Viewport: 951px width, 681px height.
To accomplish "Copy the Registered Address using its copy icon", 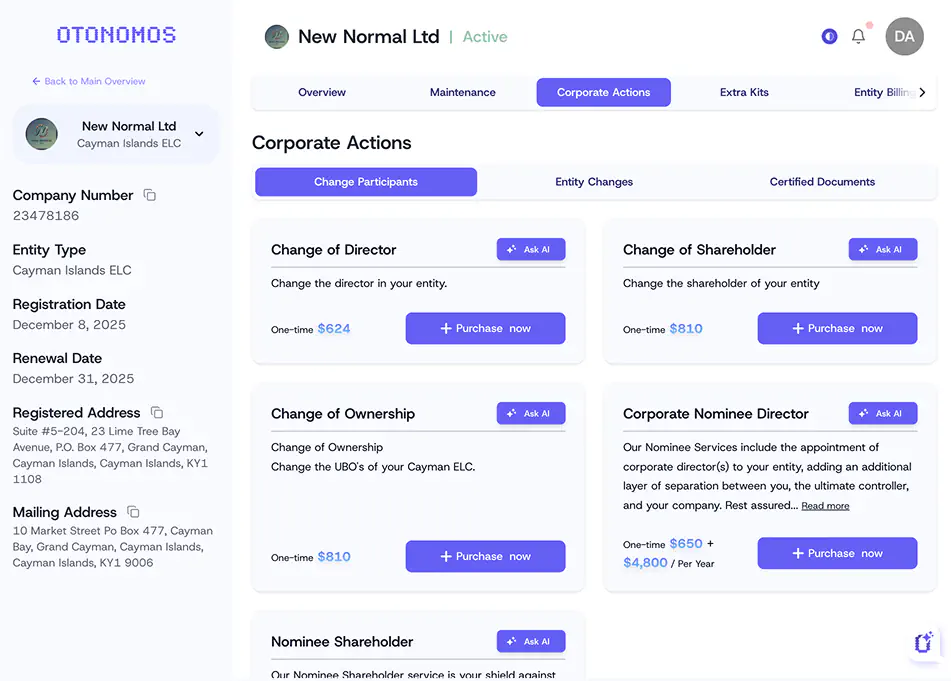I will click(x=155, y=412).
